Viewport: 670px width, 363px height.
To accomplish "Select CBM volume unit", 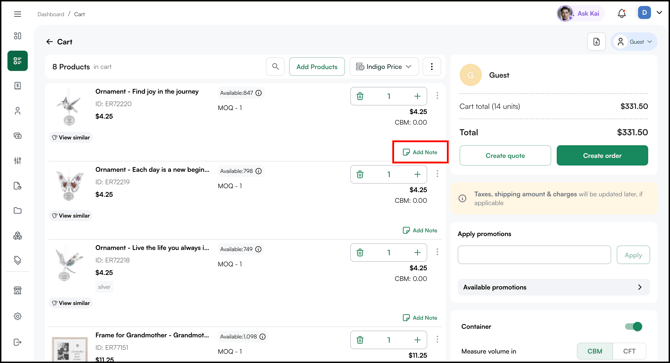I will pos(594,351).
